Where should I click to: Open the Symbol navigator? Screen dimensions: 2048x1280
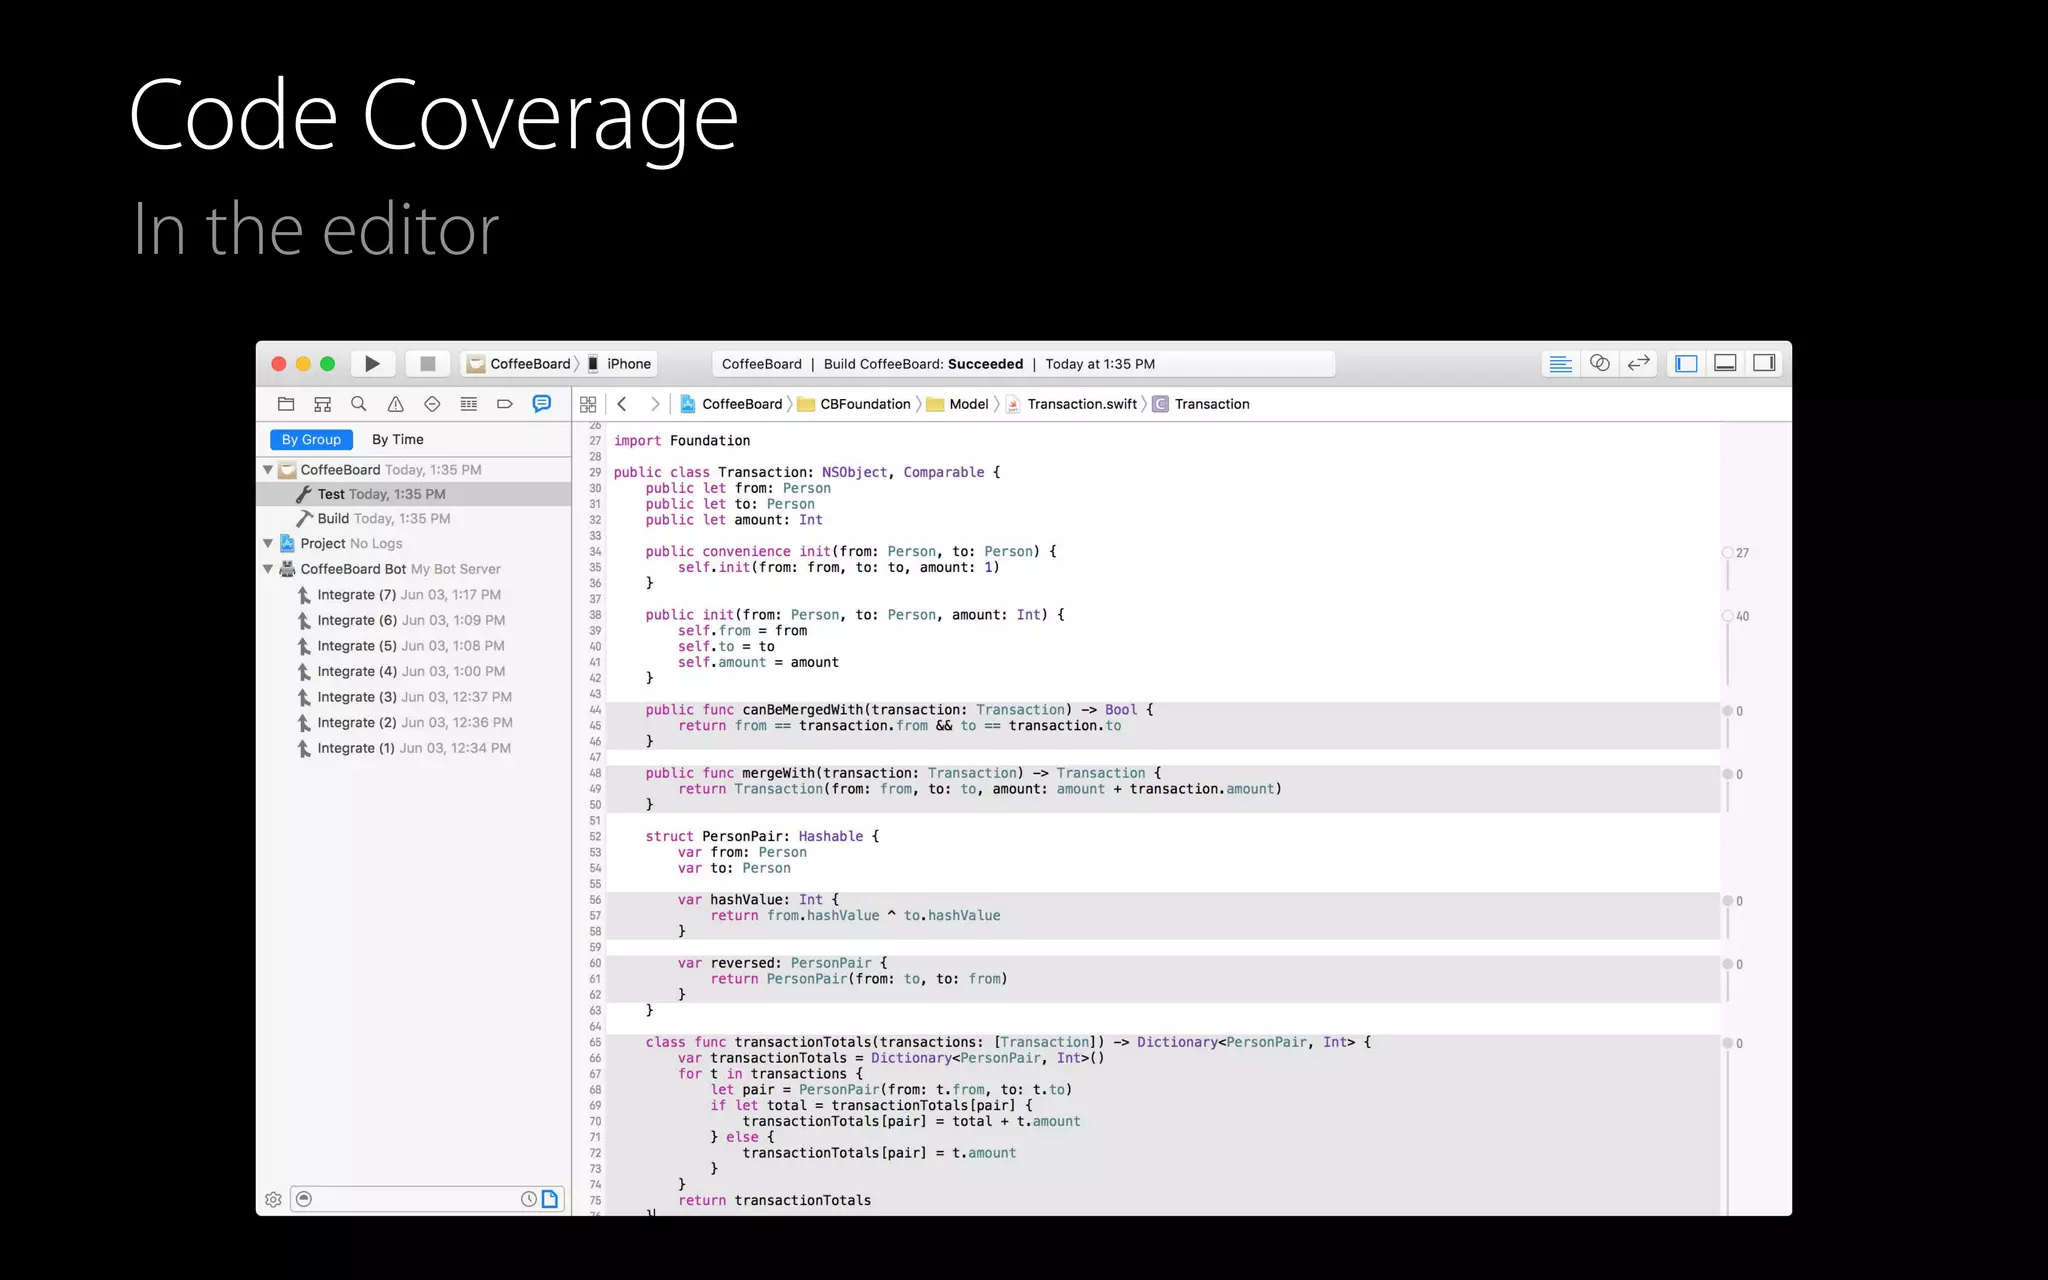click(322, 404)
